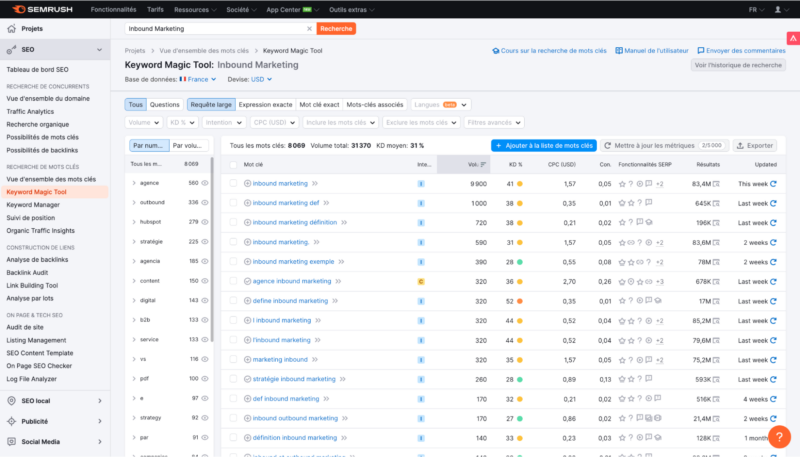Check the box for define inbound marketing
Viewport: 800px width, 457px height.
click(x=233, y=301)
